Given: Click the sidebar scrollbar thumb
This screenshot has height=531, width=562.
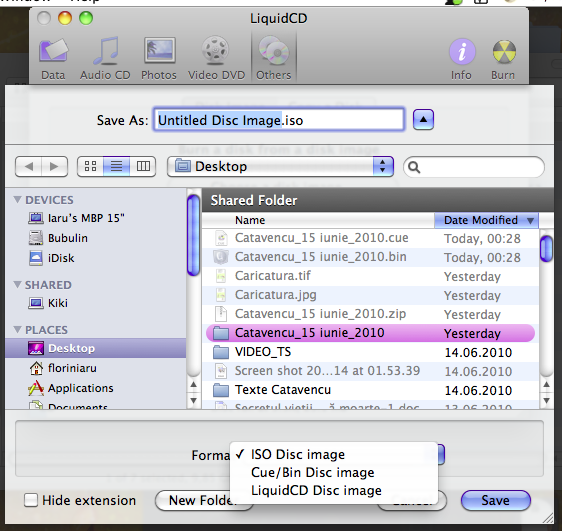Looking at the screenshot, I should [x=194, y=235].
